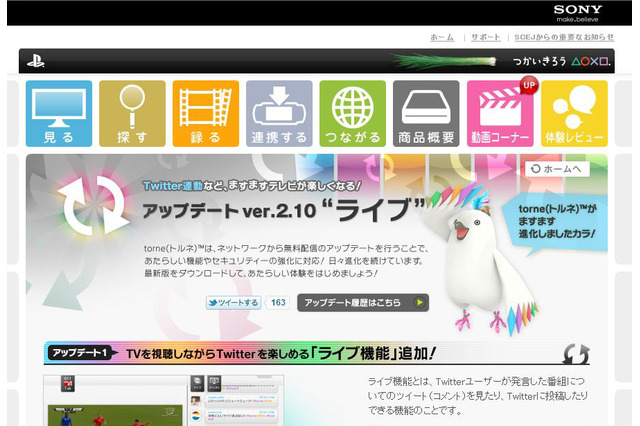This screenshot has height=426, width=640.
Task: Click the ホームへ button
Action: coord(557,169)
